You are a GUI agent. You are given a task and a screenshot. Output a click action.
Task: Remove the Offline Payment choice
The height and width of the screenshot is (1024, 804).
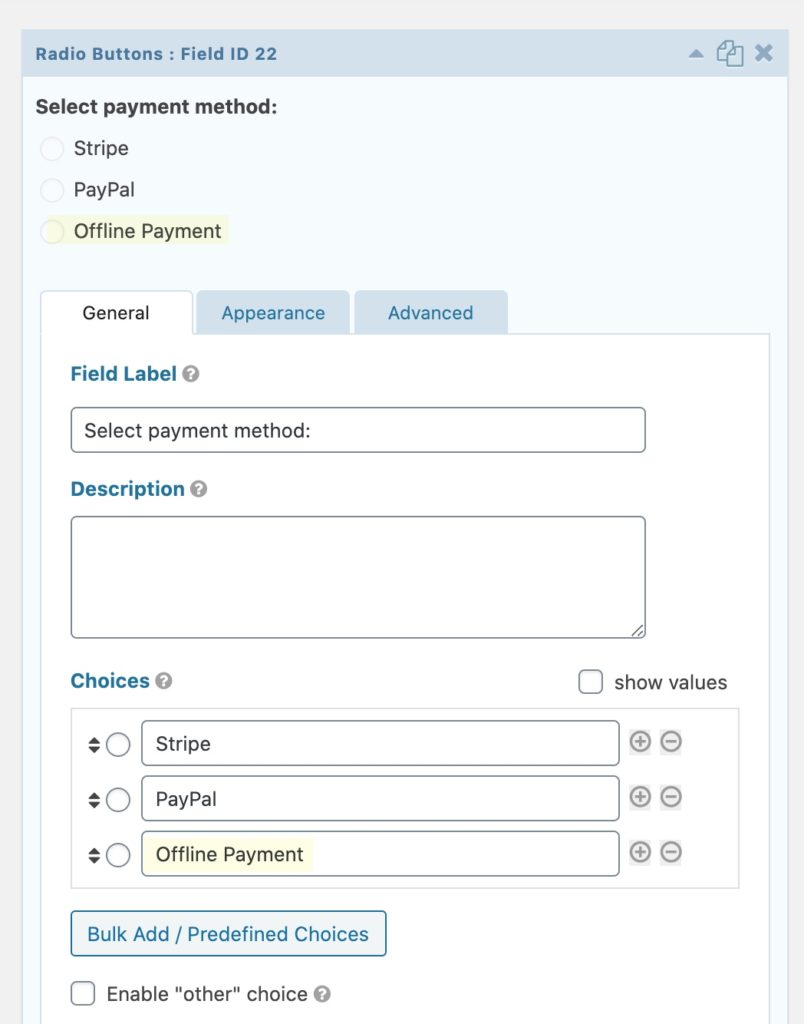pos(671,852)
